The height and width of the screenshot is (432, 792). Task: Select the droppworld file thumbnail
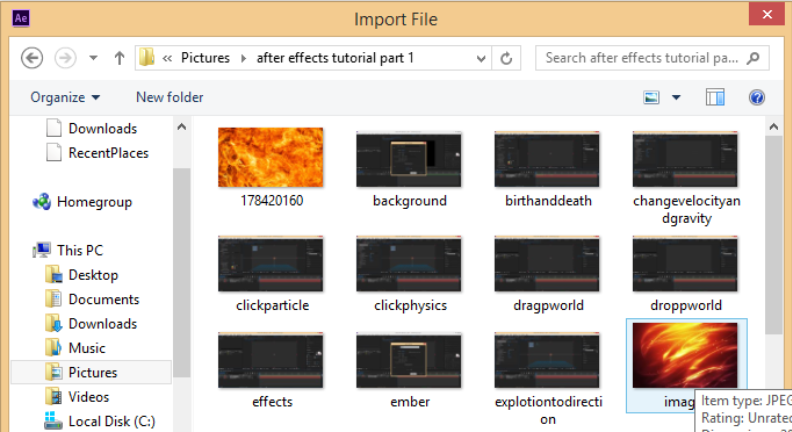click(x=685, y=263)
